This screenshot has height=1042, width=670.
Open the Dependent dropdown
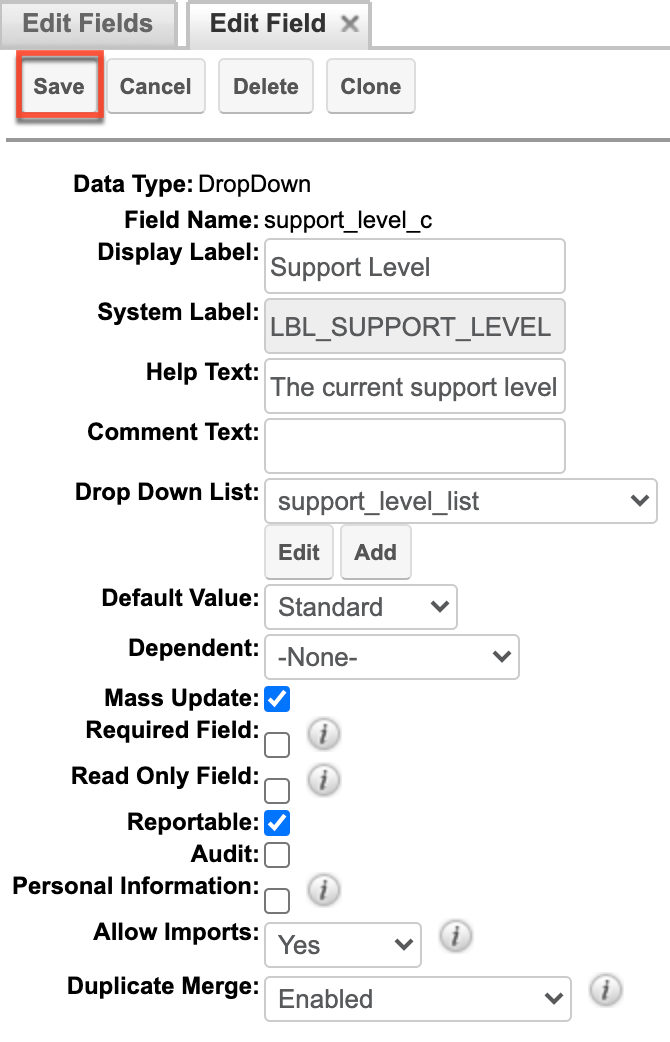tap(392, 658)
